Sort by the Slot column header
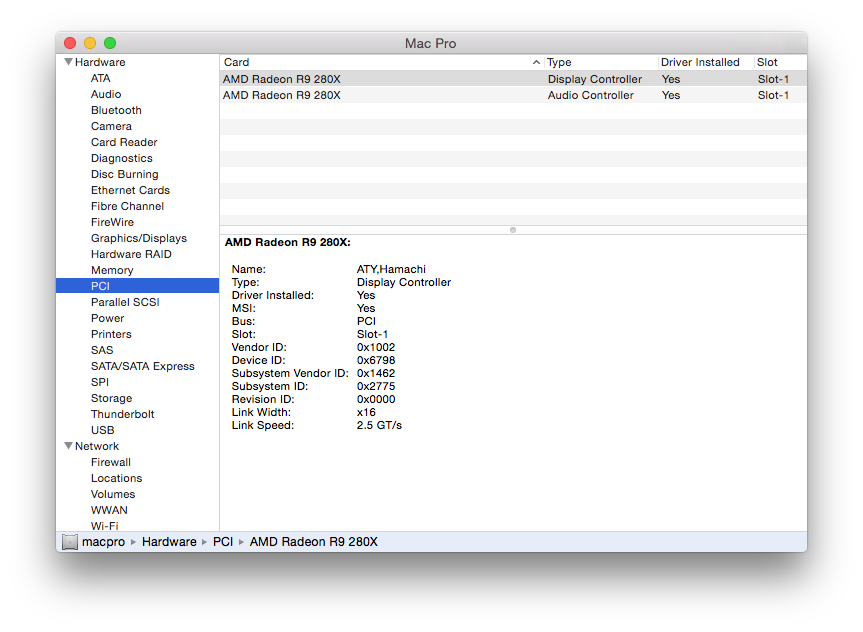The width and height of the screenshot is (863, 632). [780, 62]
